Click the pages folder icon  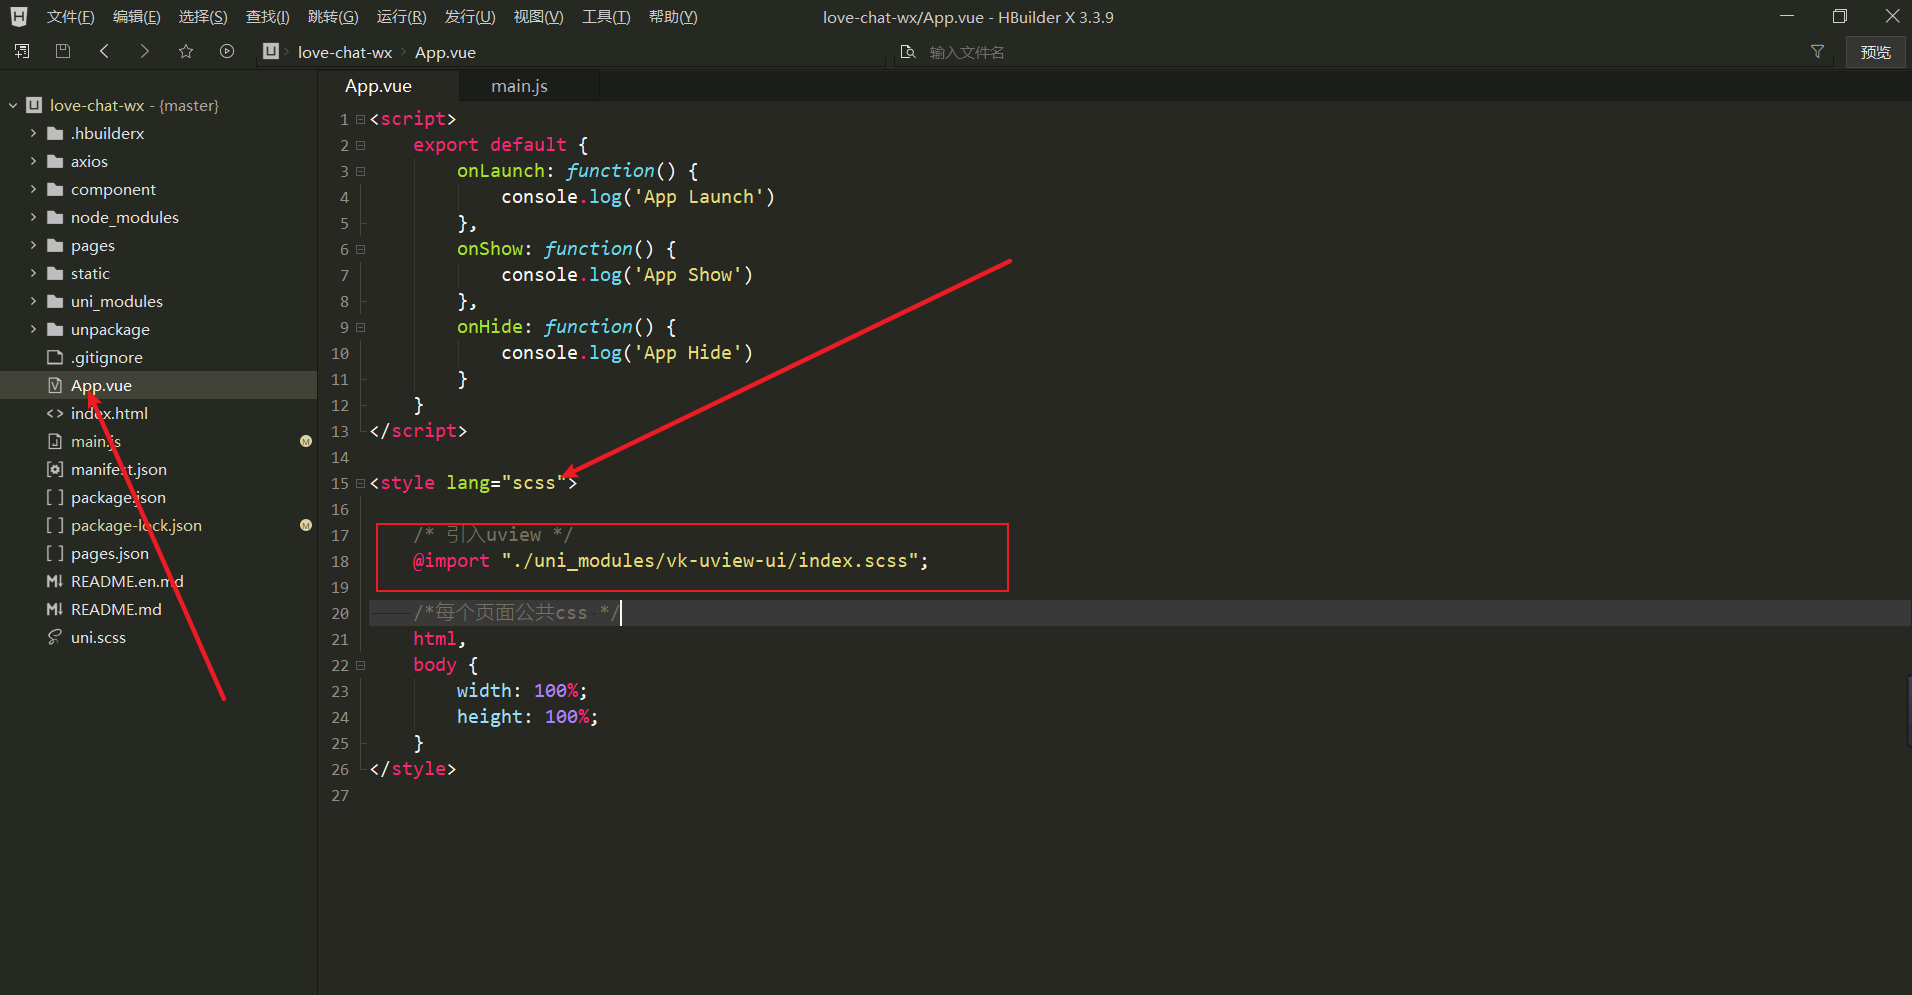coord(55,245)
